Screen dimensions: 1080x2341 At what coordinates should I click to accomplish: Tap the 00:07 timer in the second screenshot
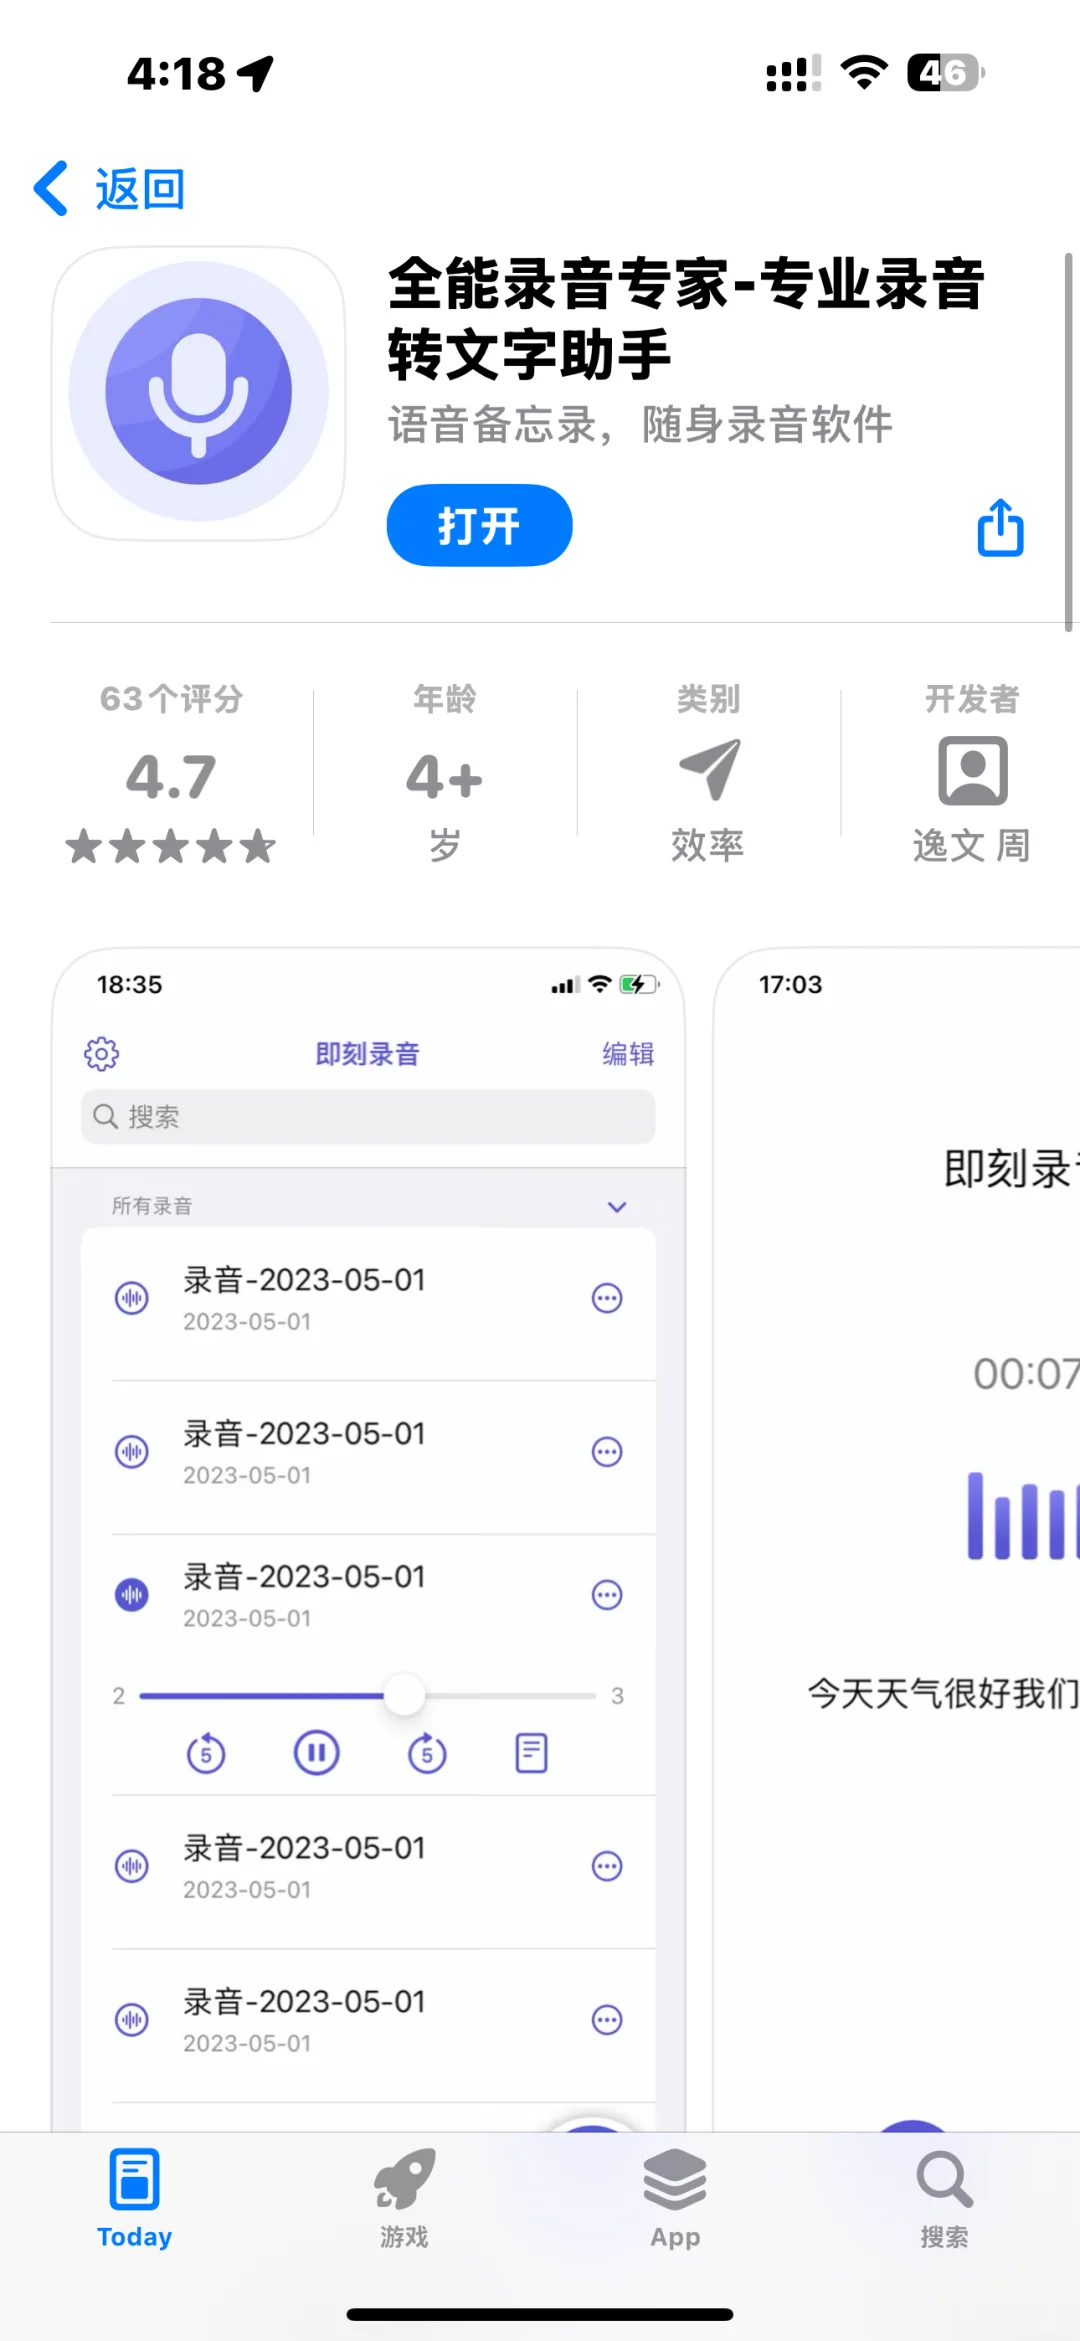click(1026, 1374)
